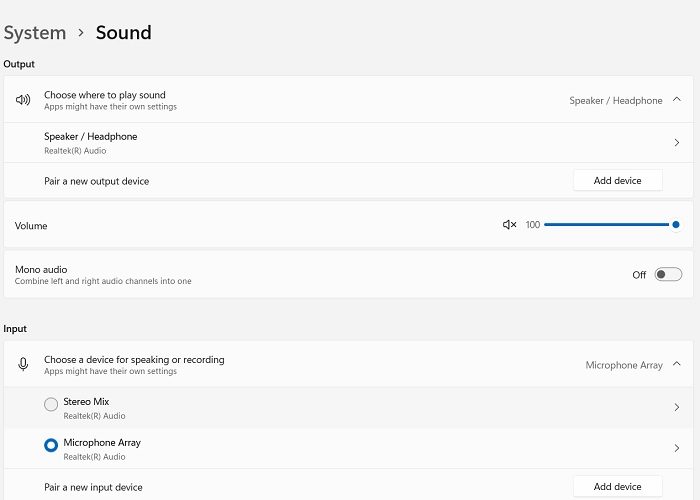The height and width of the screenshot is (500, 700).
Task: Expand 'Choose where to play sound' section
Action: [105, 95]
